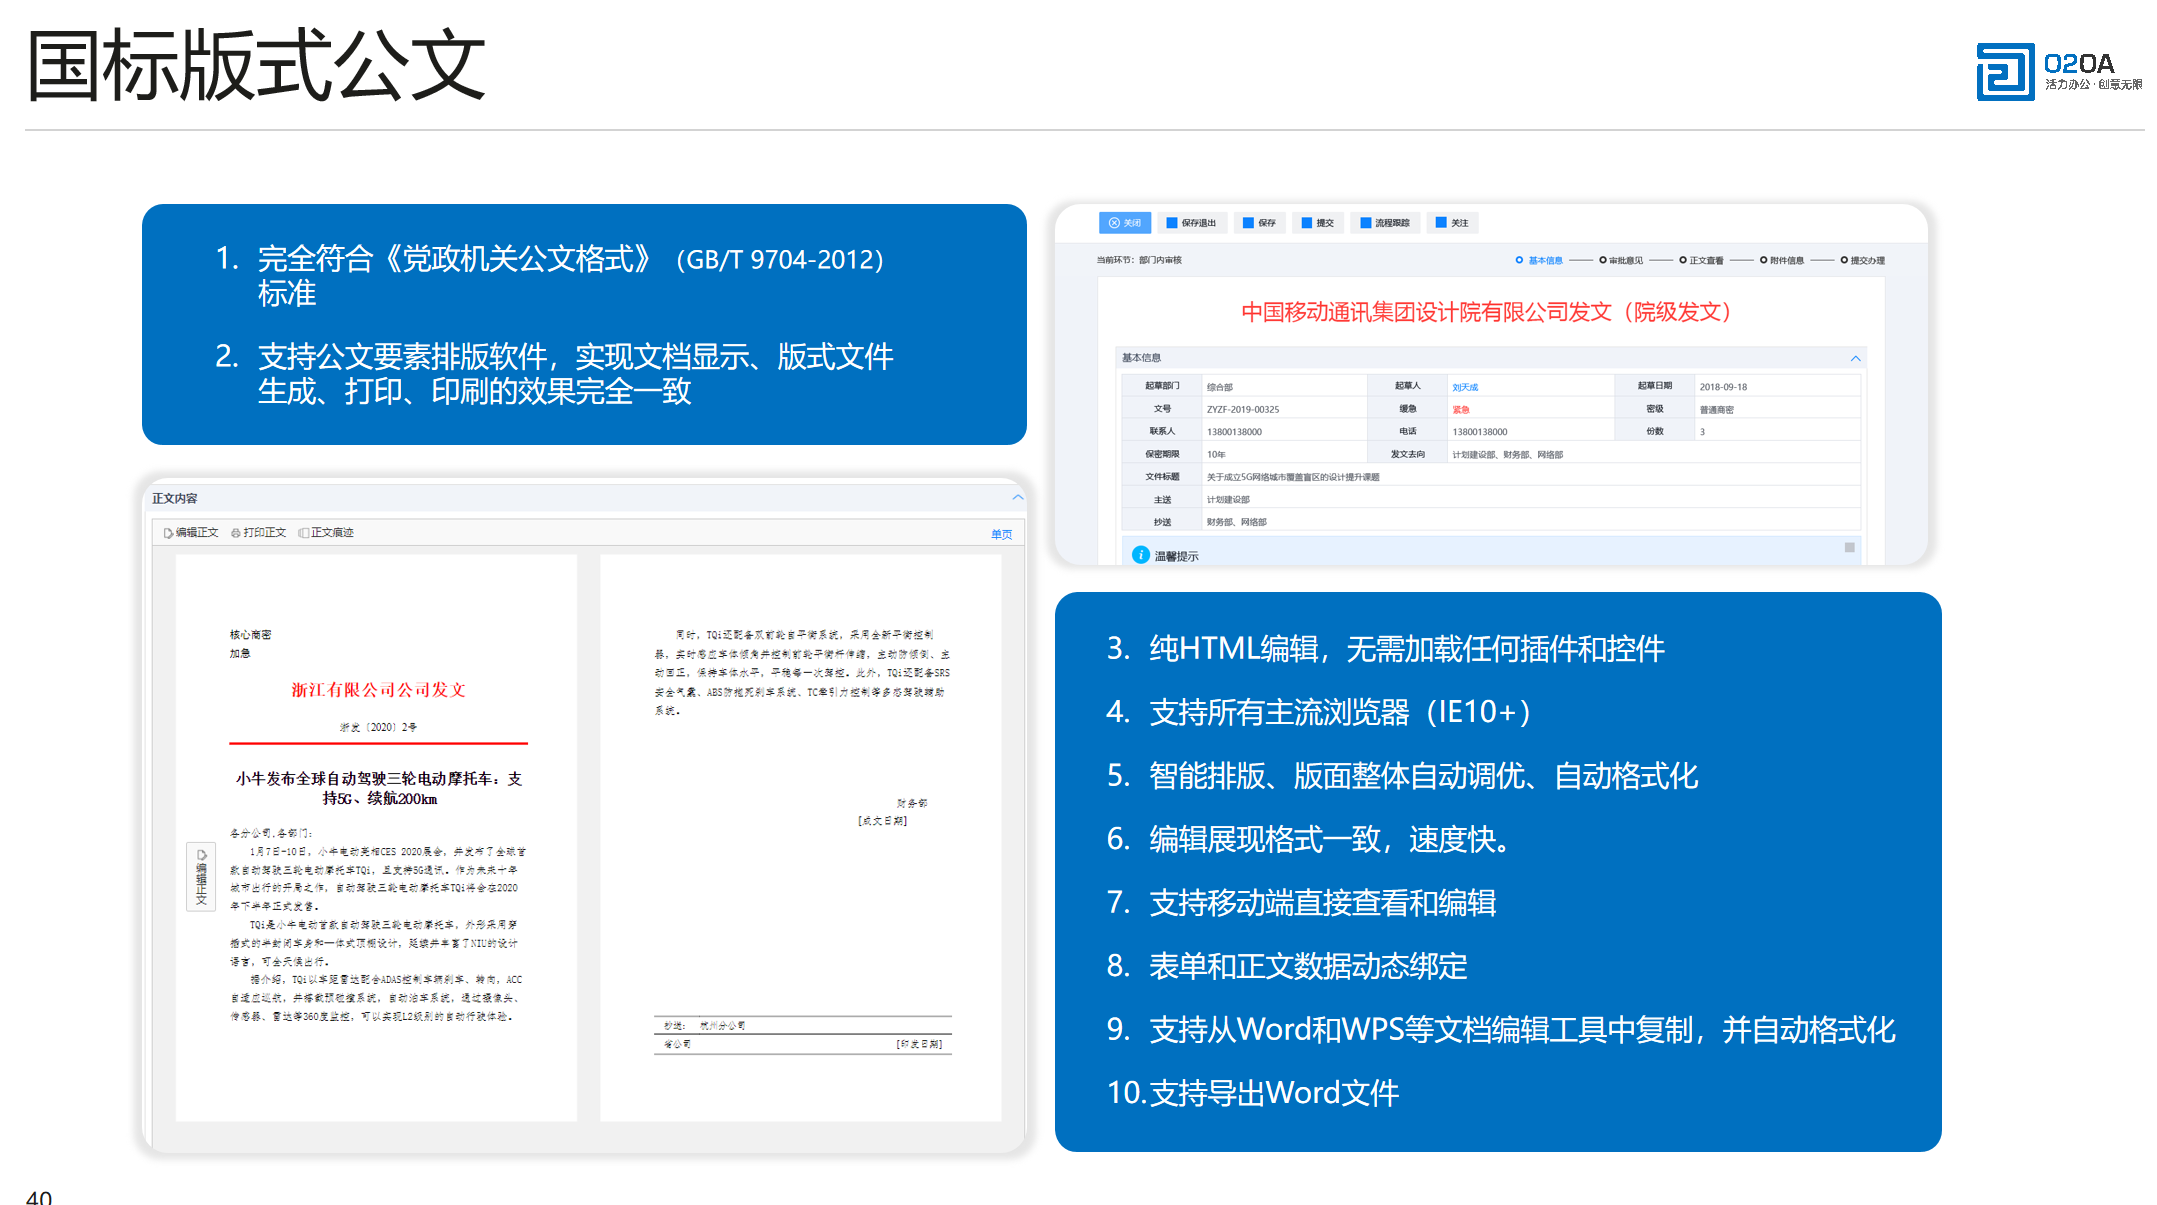Select the 正文查看 step tab

tap(1701, 261)
